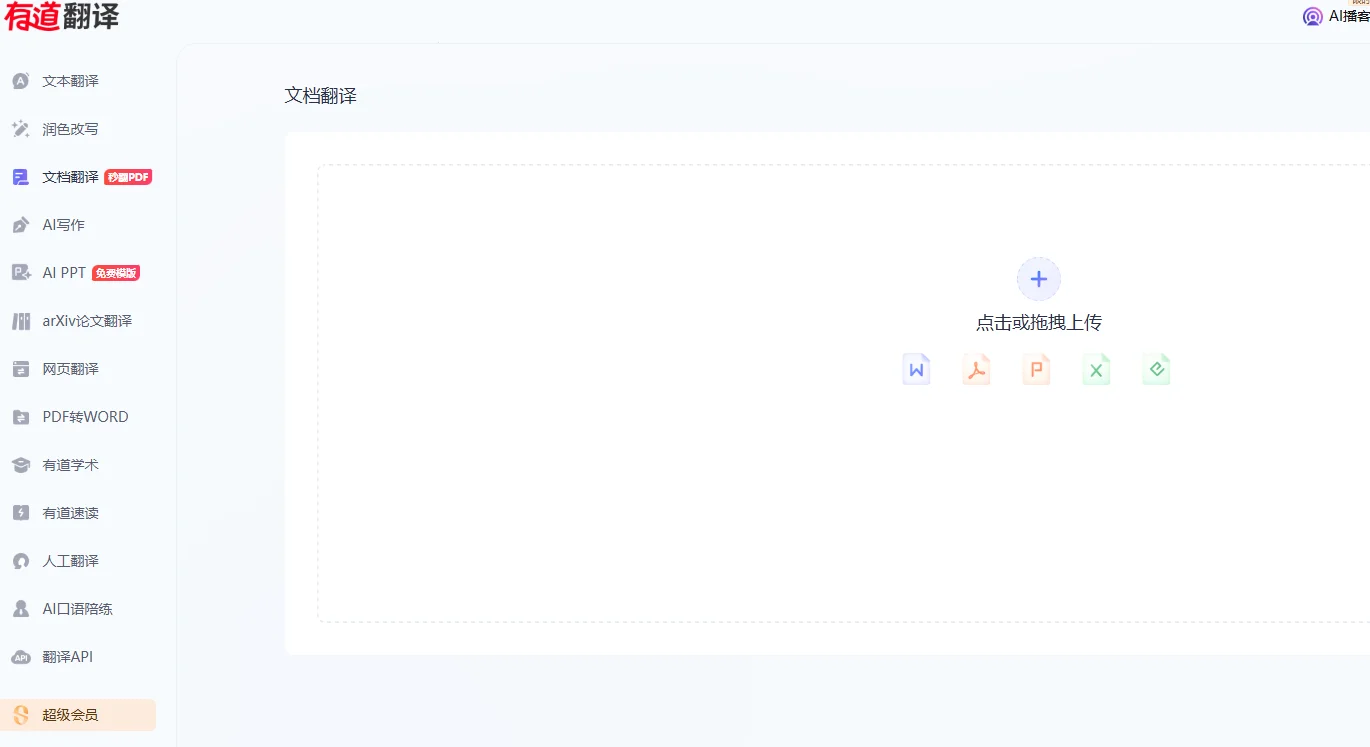1370x747 pixels.
Task: Open the PDF转WORD converter
Action: 87,416
